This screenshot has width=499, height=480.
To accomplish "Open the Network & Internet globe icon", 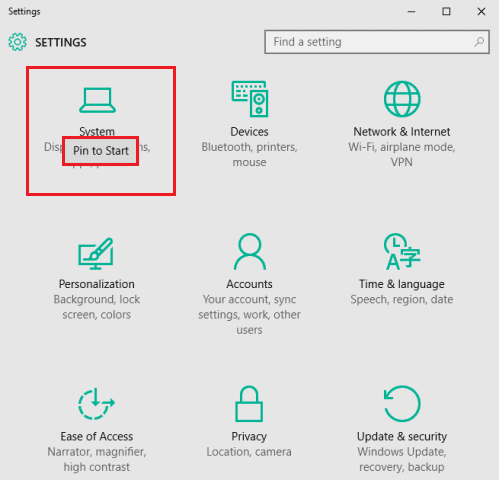I will 402,99.
